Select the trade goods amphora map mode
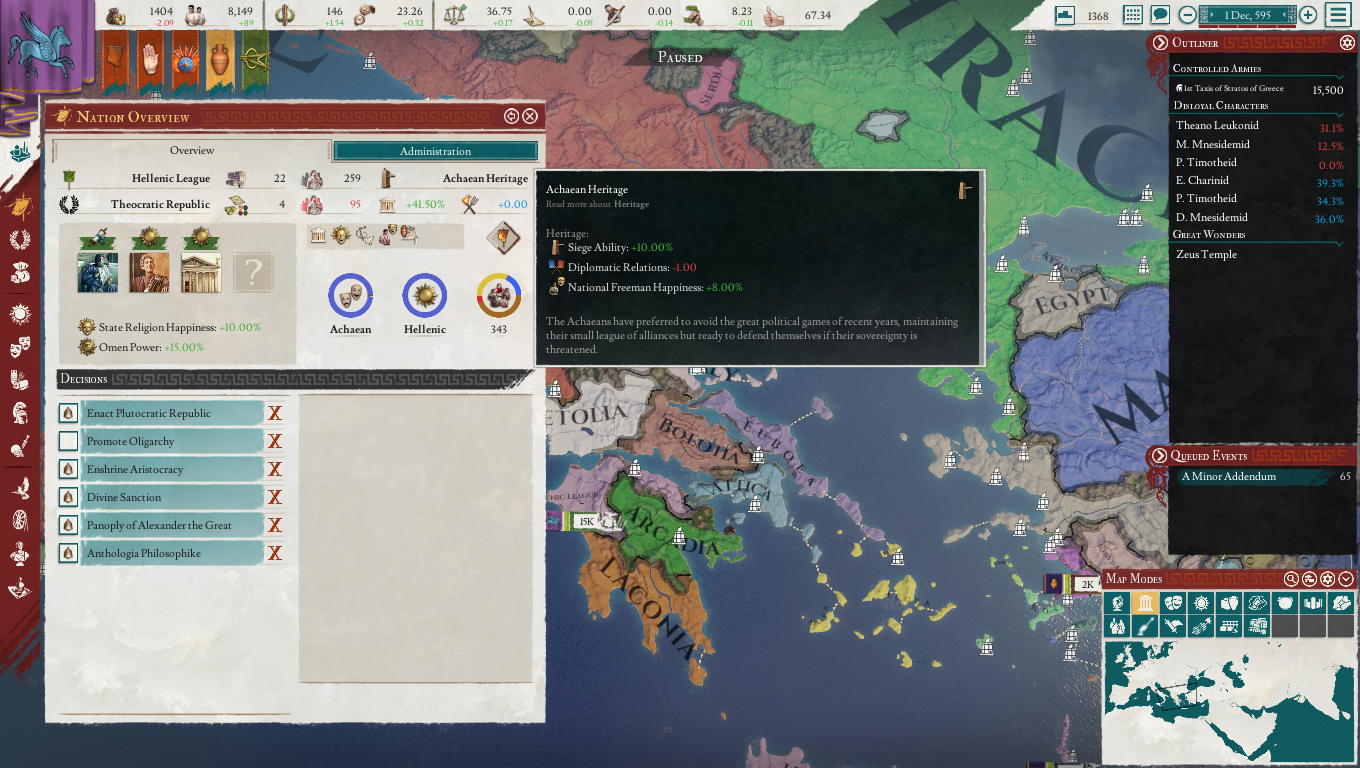 [x=1229, y=602]
